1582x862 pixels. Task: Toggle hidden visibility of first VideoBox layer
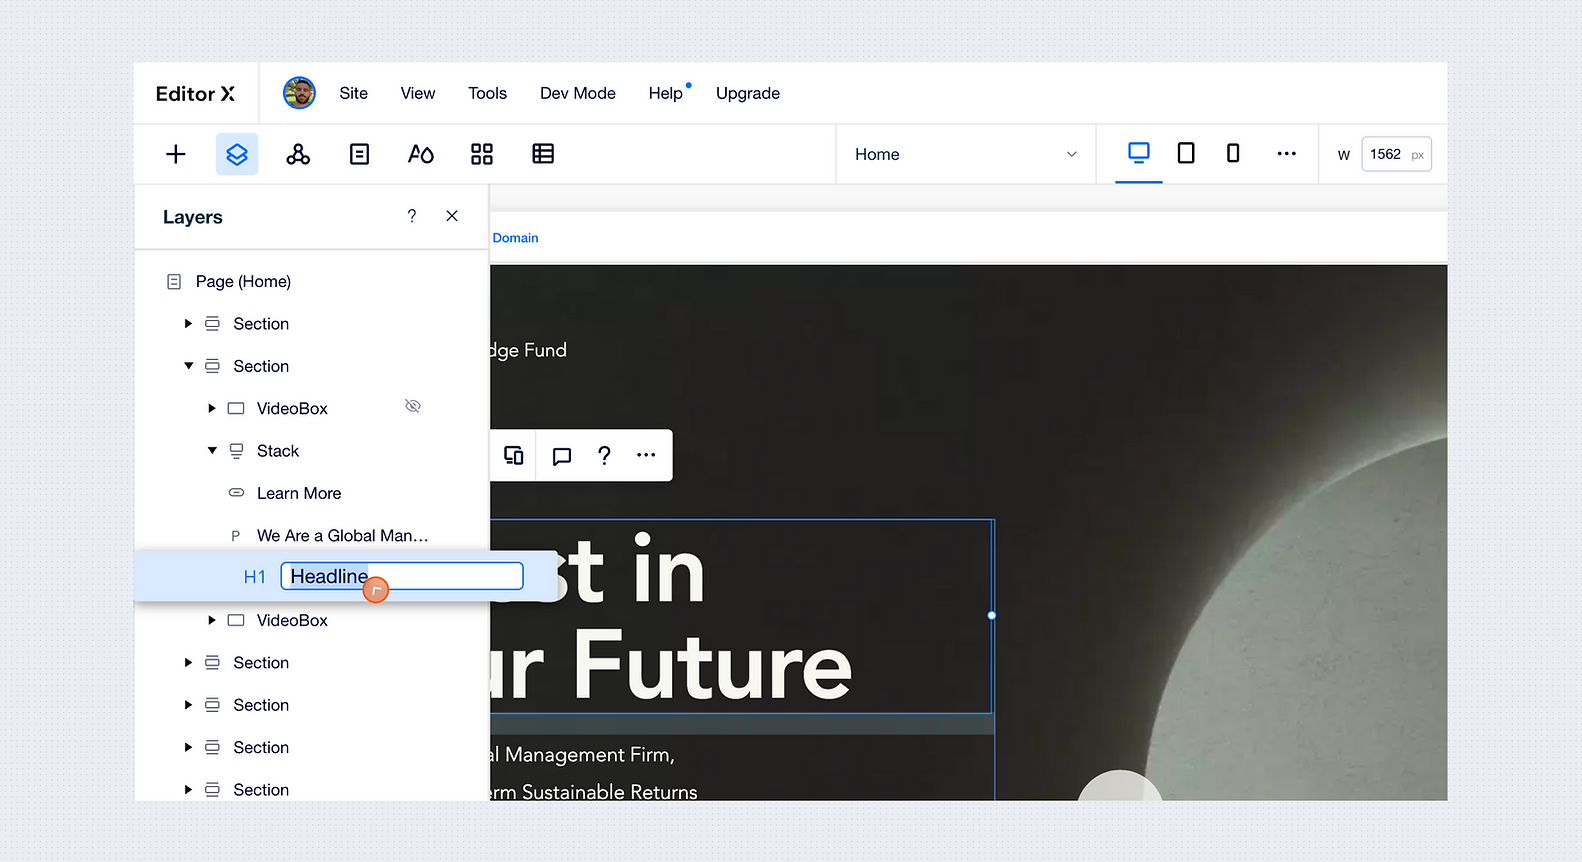coord(413,406)
